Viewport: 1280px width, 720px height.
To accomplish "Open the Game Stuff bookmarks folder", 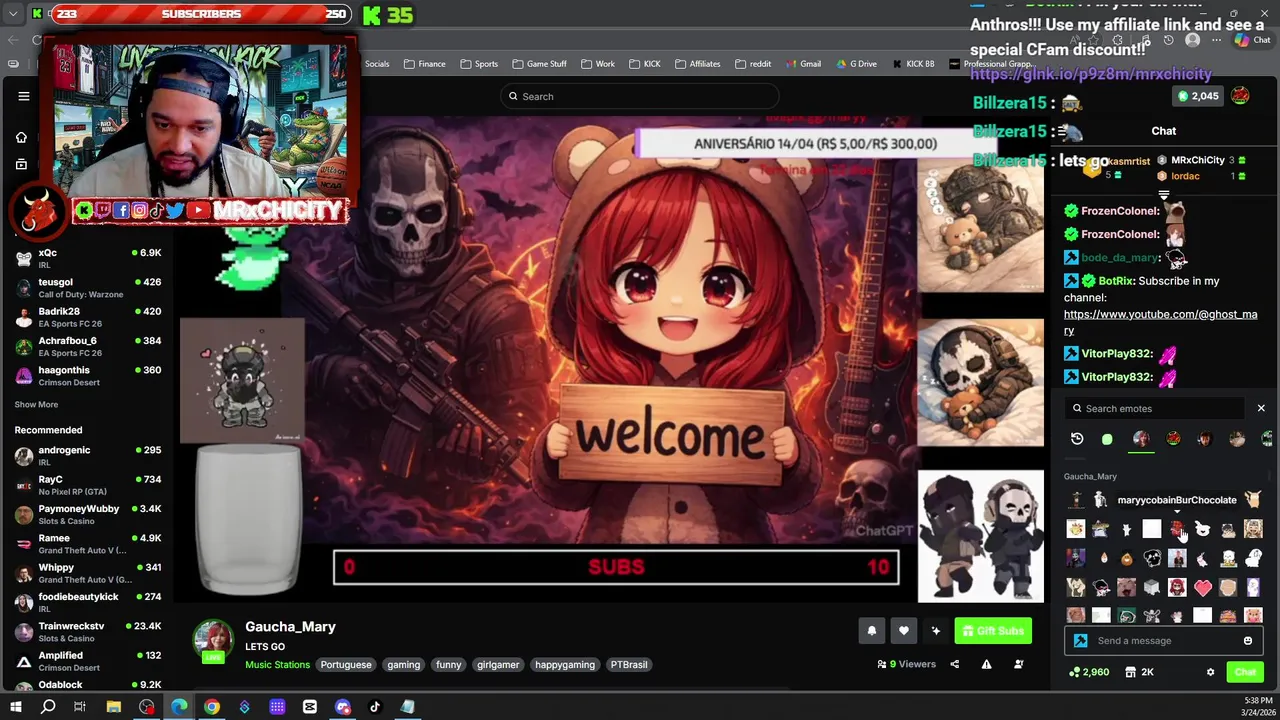I will 540,64.
